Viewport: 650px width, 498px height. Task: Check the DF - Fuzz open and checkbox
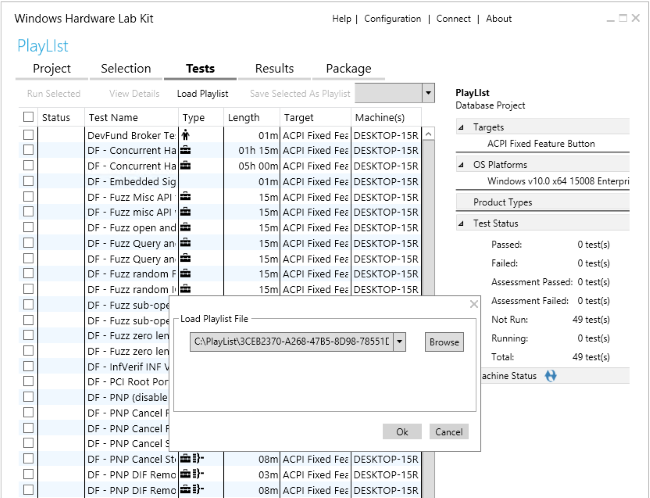[29, 227]
